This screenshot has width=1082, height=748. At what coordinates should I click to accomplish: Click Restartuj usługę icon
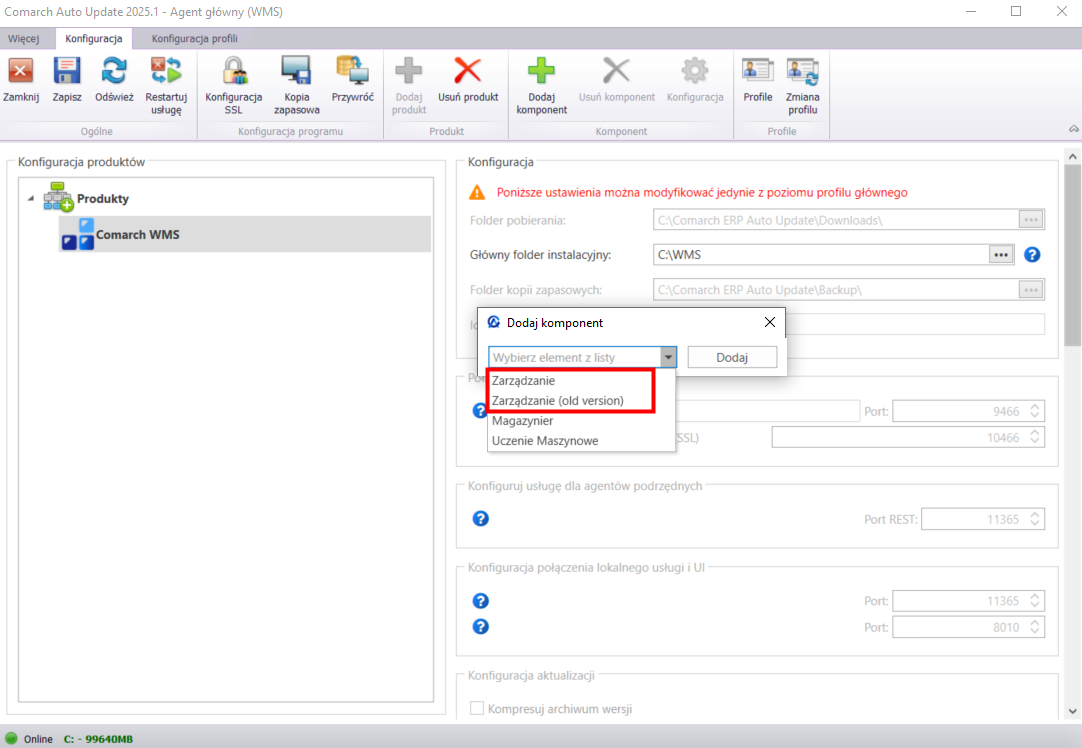tap(166, 71)
